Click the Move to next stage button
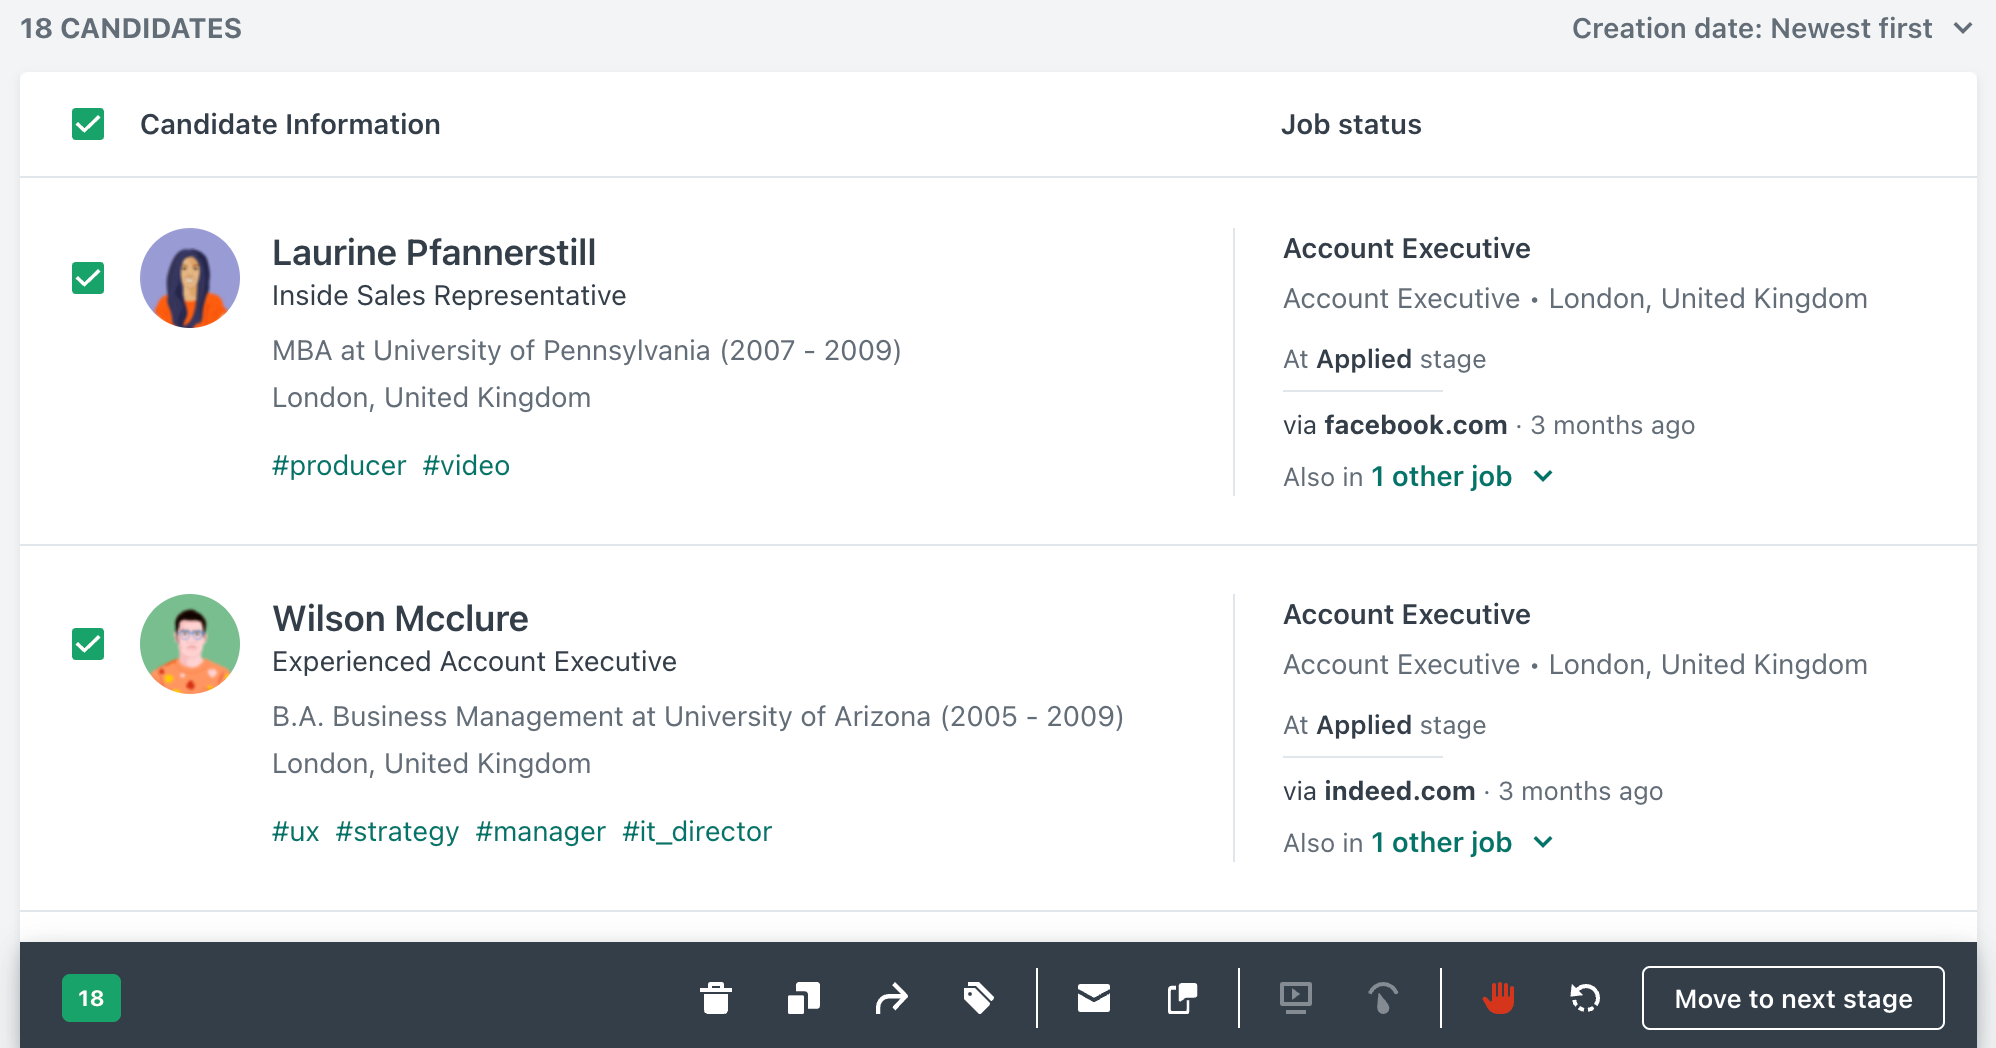 pyautogui.click(x=1793, y=998)
